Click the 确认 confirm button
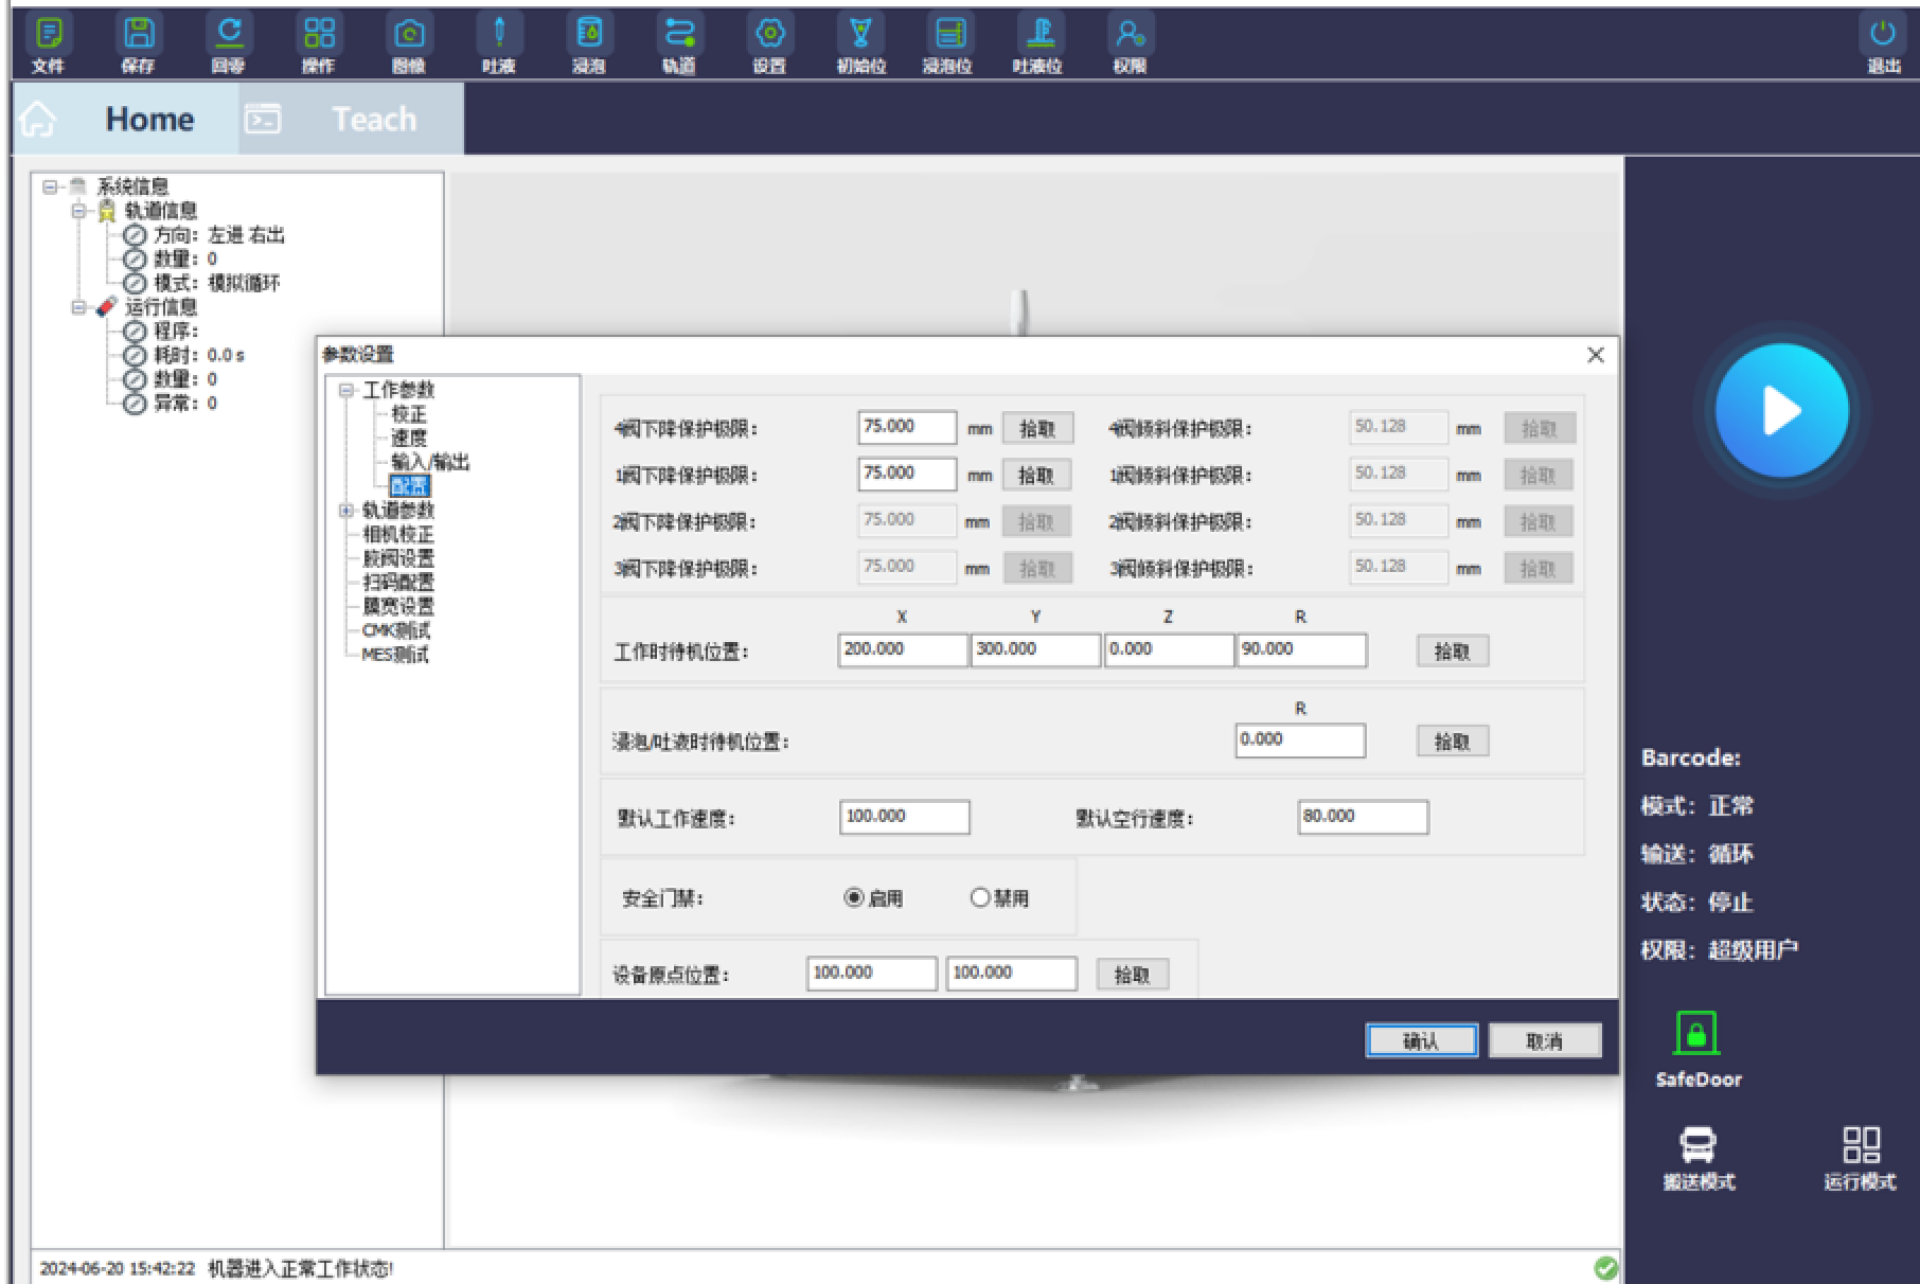The height and width of the screenshot is (1284, 1920). click(1420, 1041)
